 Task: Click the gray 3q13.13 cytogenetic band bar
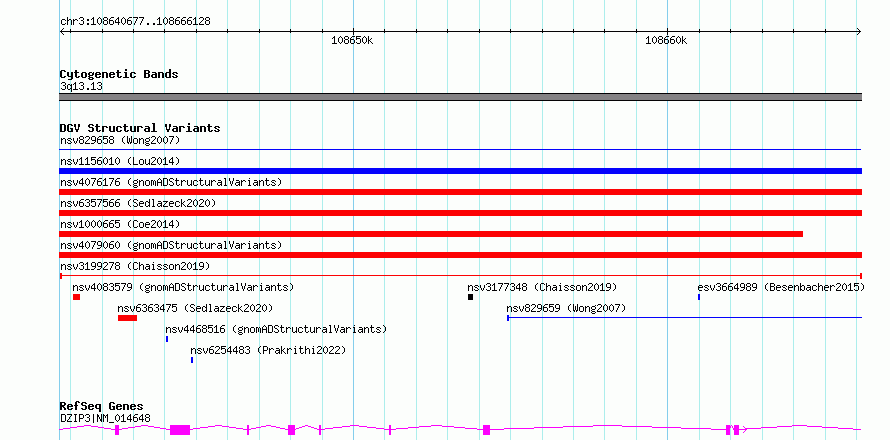(460, 97)
